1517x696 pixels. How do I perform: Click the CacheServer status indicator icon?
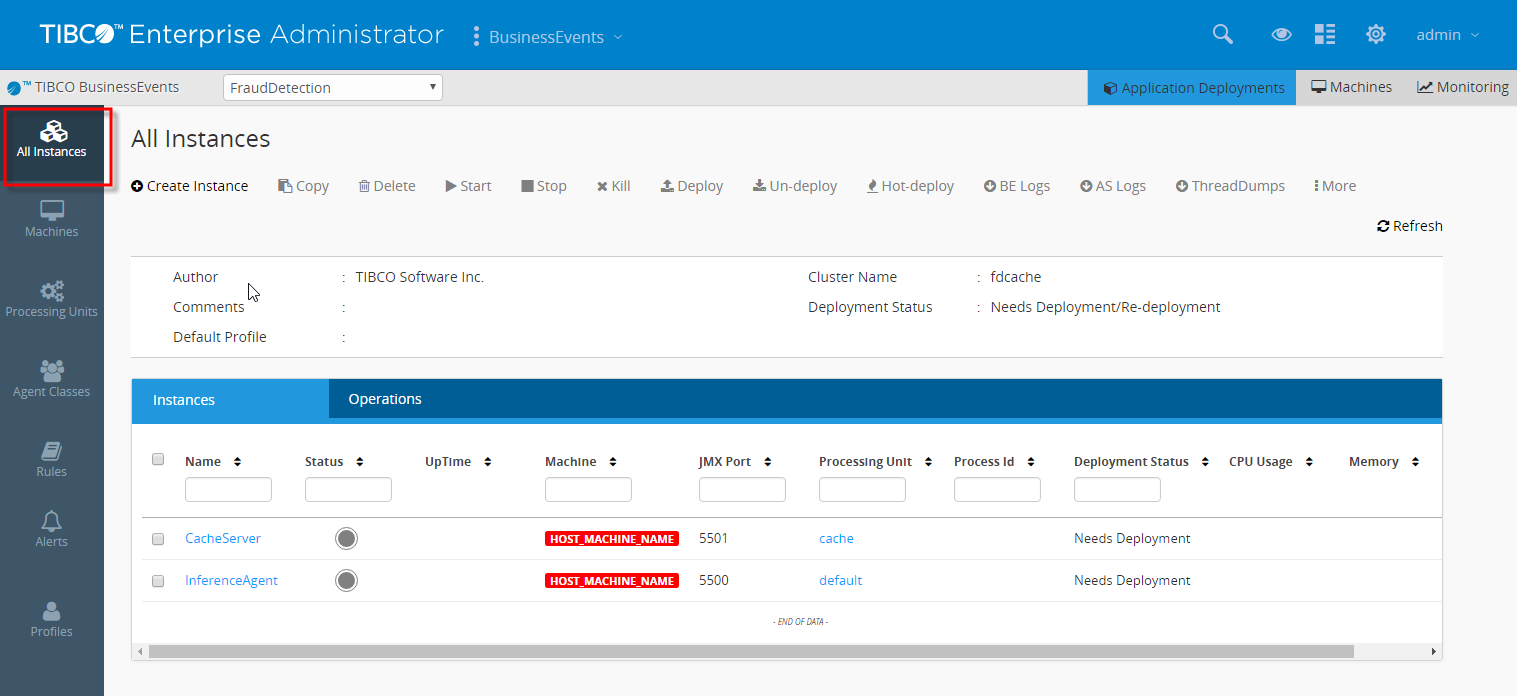pyautogui.click(x=346, y=539)
